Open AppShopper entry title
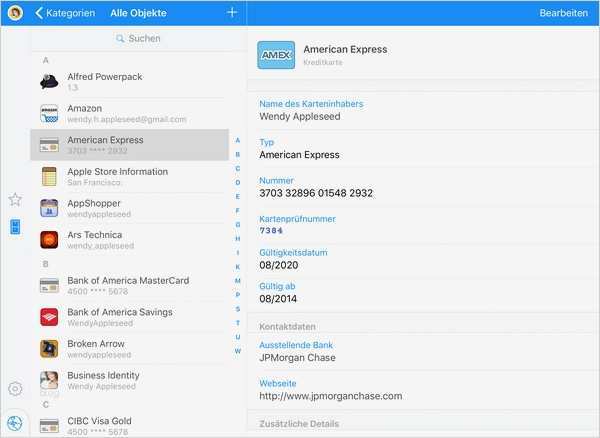 pyautogui.click(x=94, y=203)
